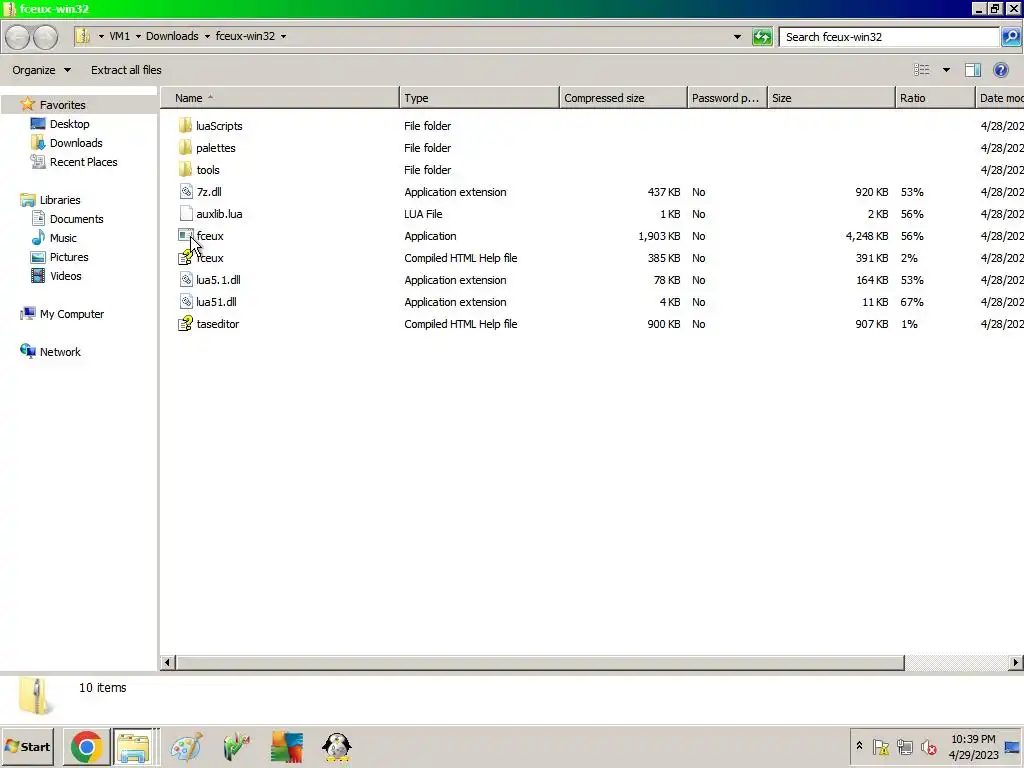Select the 7z.dll file icon
The height and width of the screenshot is (768, 1024).
coord(185,192)
